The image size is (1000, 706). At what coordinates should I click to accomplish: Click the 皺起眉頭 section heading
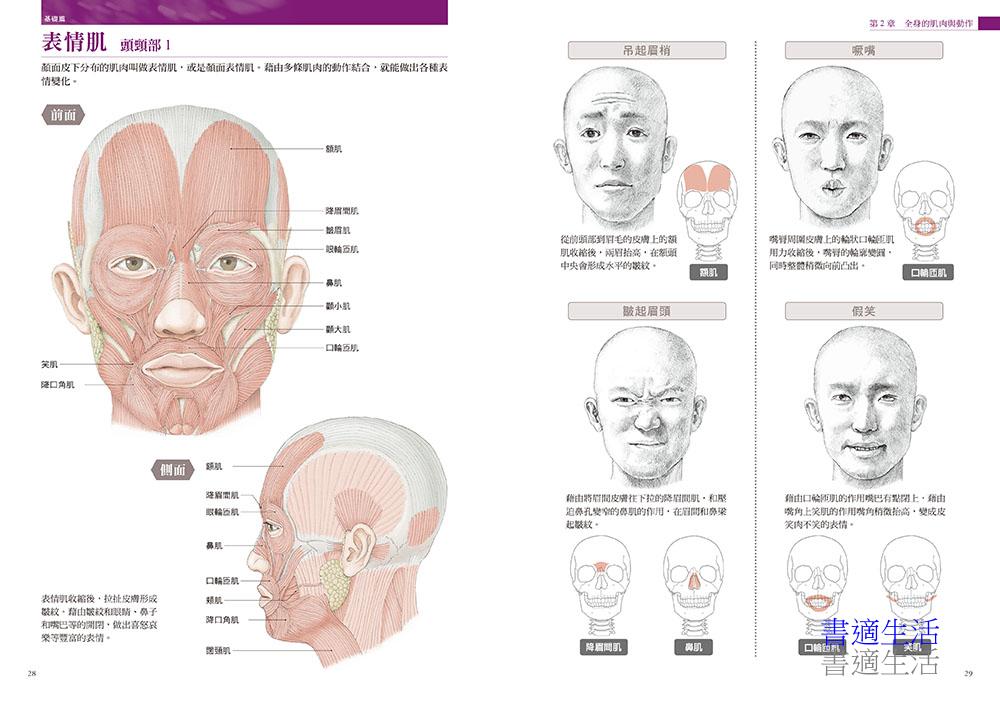tap(647, 311)
